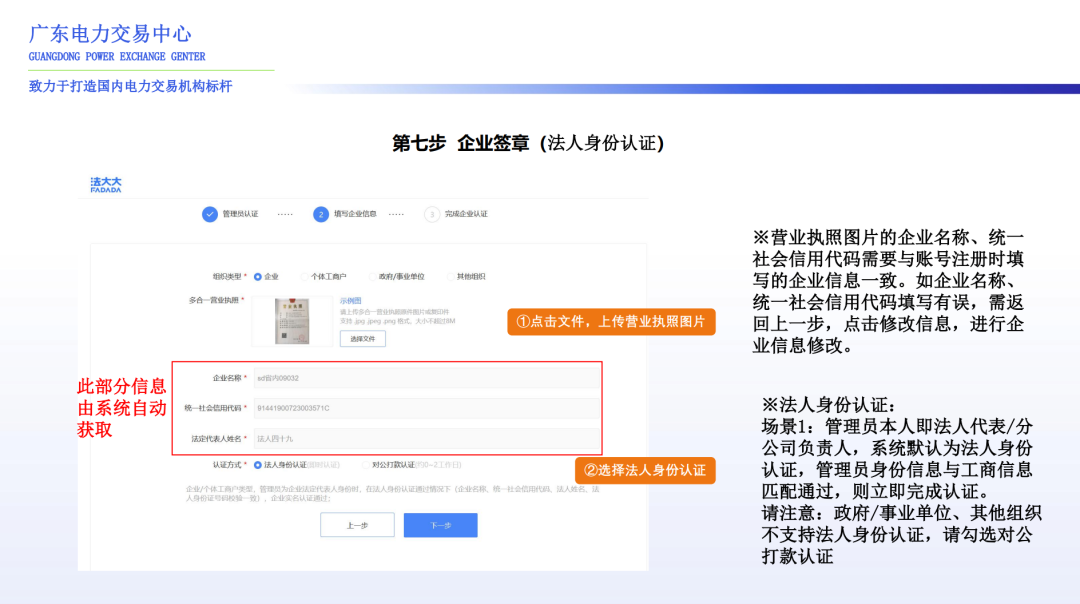Click the blue 下一步 button
1080x604 pixels.
tap(440, 524)
